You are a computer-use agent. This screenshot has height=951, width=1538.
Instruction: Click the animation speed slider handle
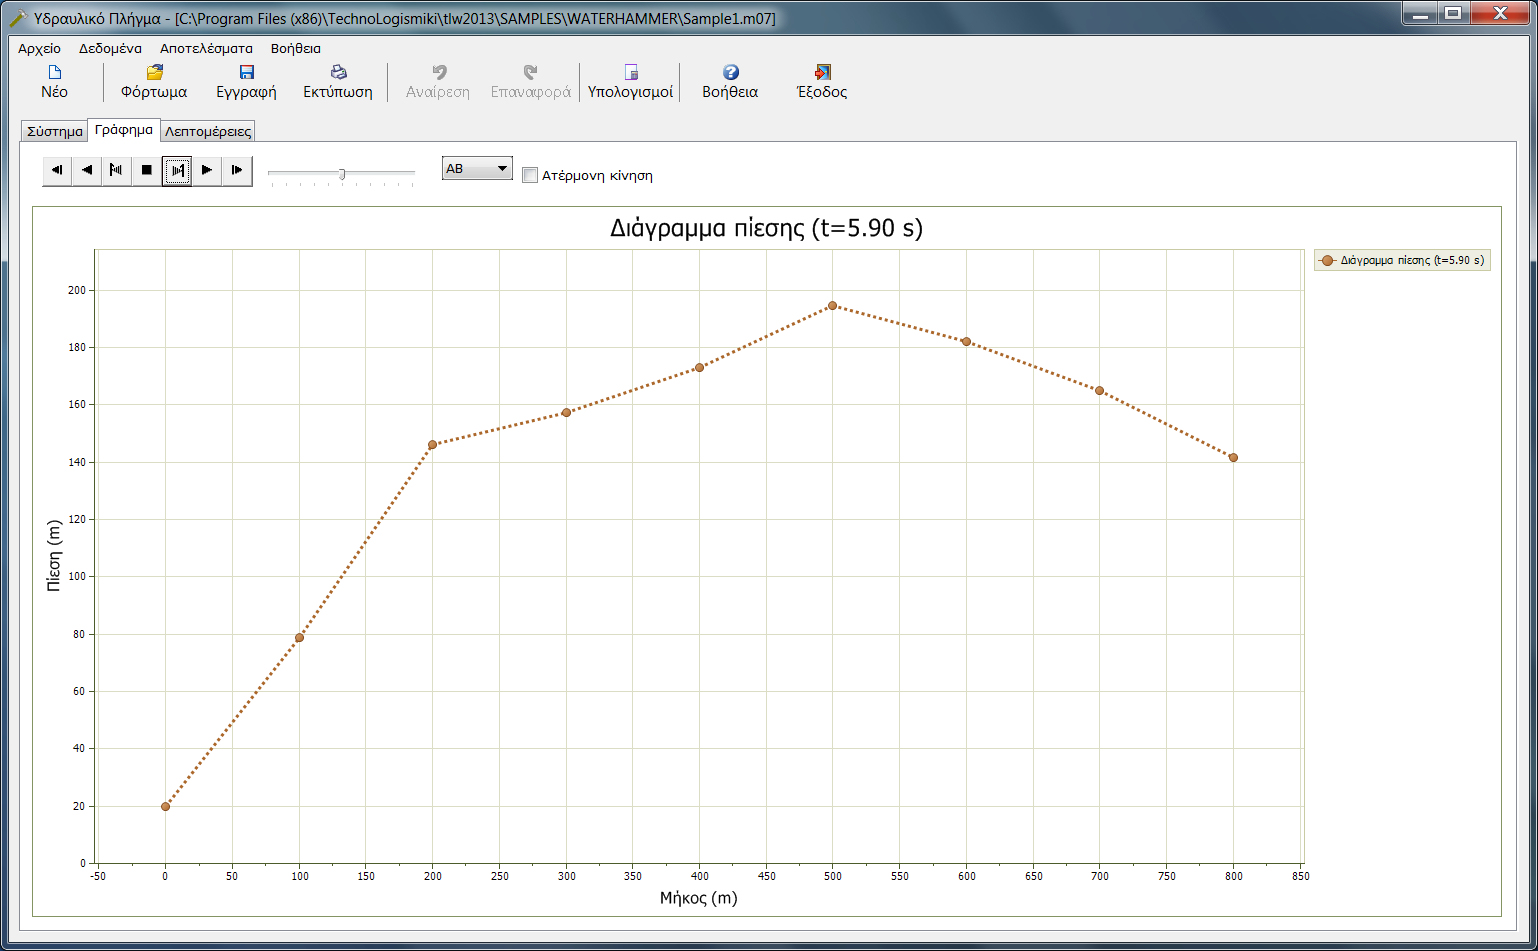click(342, 174)
